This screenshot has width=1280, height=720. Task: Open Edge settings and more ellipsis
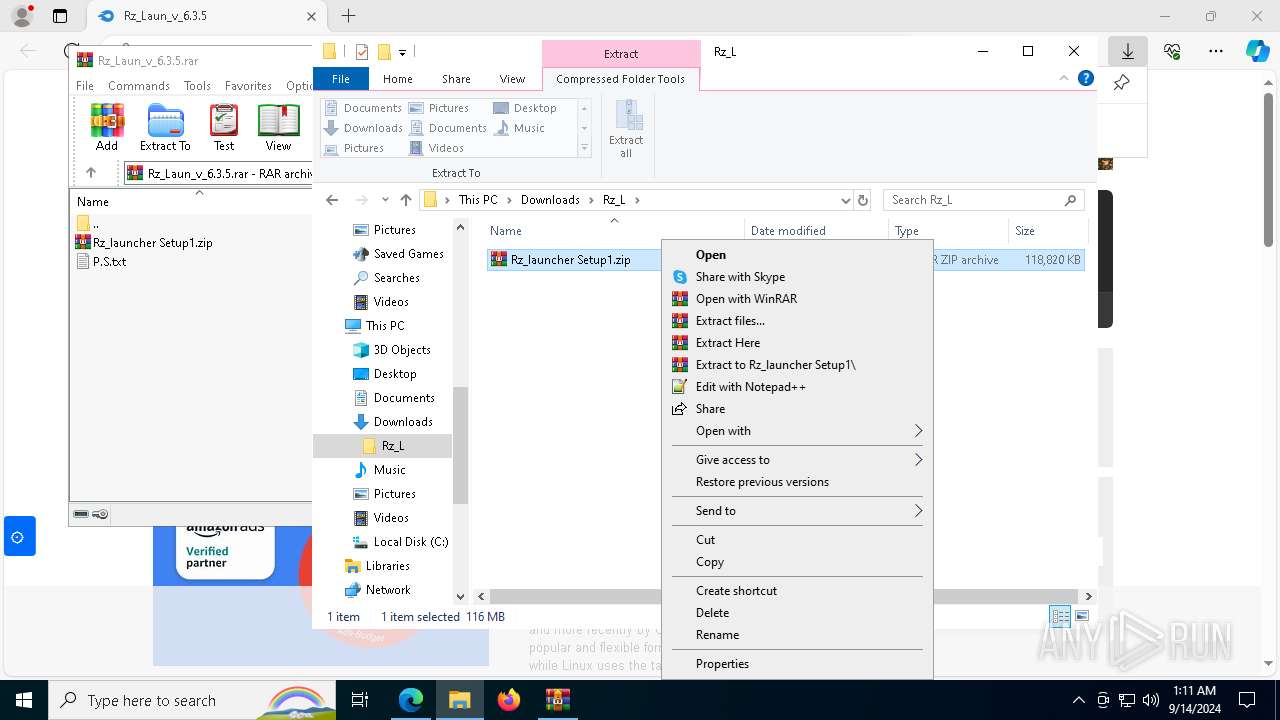[x=1216, y=51]
